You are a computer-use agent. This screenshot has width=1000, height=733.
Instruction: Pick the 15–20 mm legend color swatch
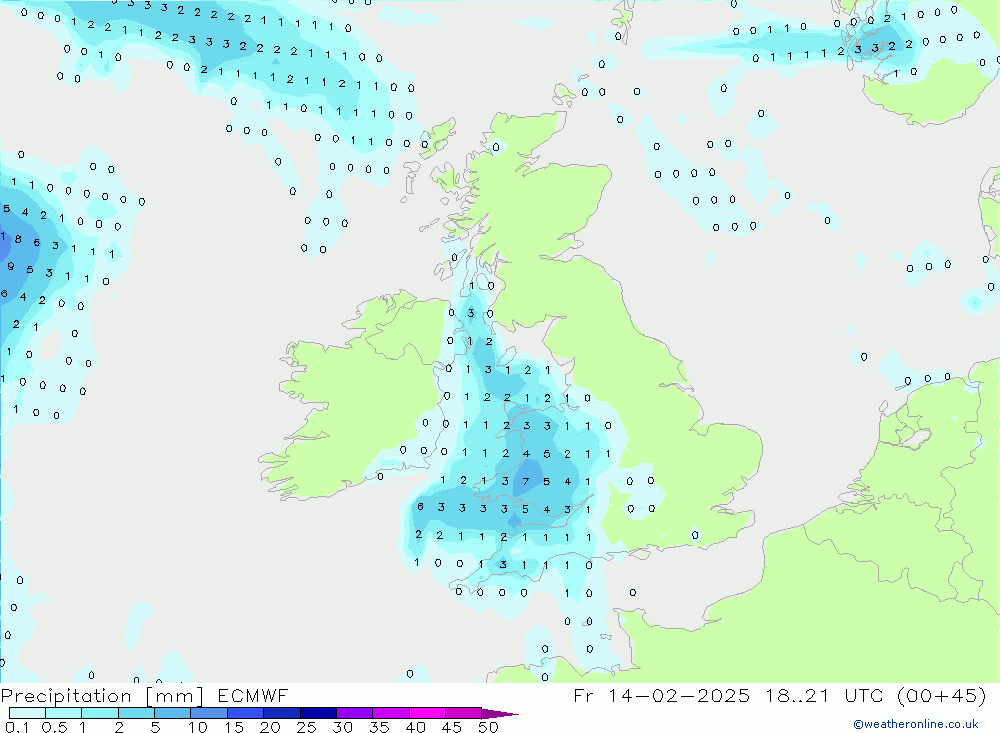coord(246,713)
